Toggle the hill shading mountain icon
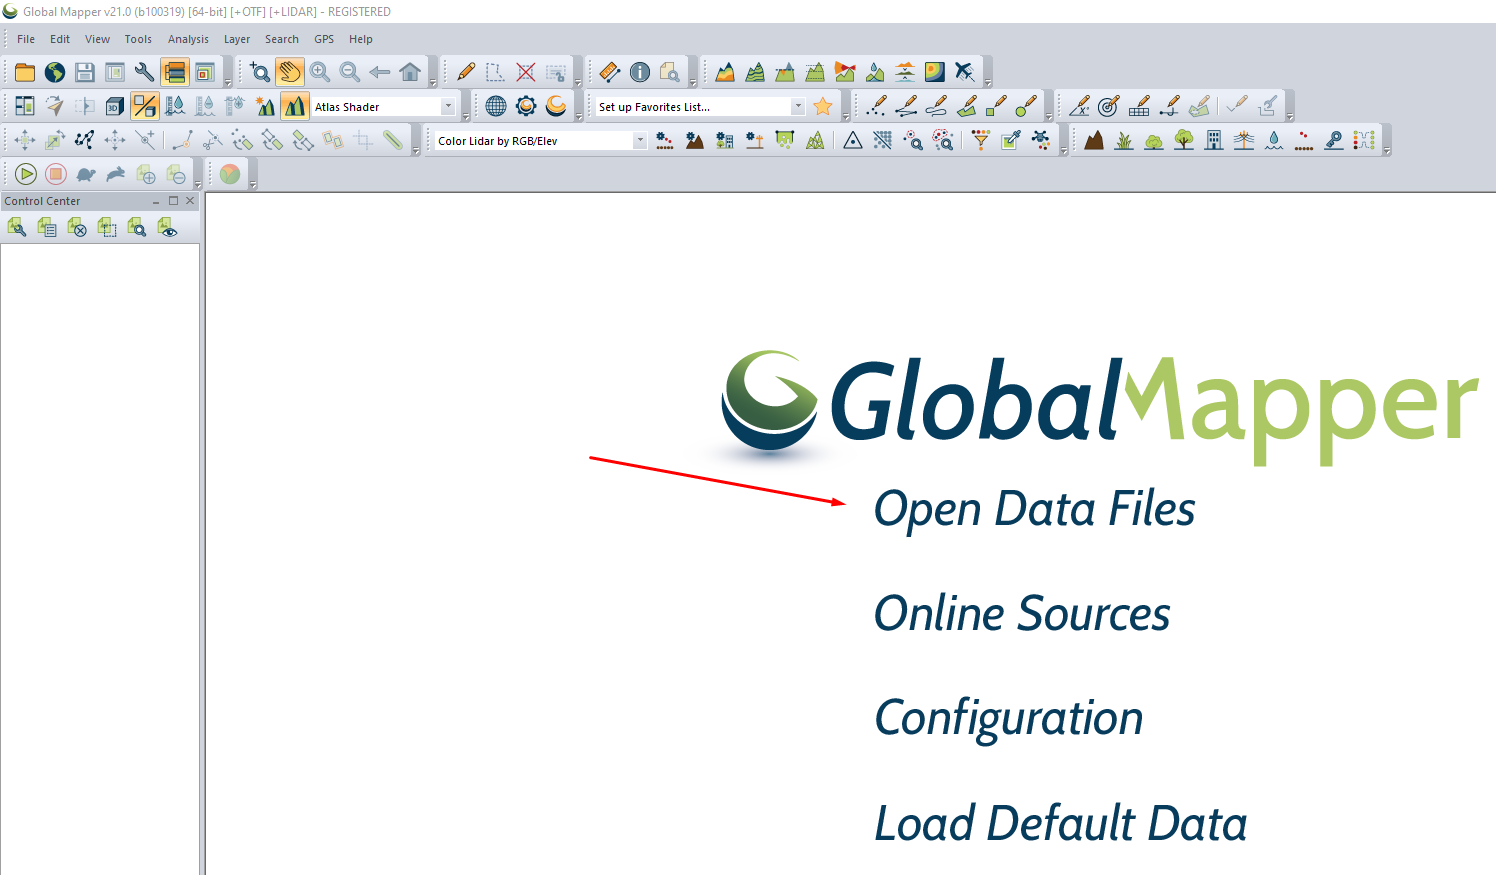Screen dimensions: 1496x875 click(295, 106)
